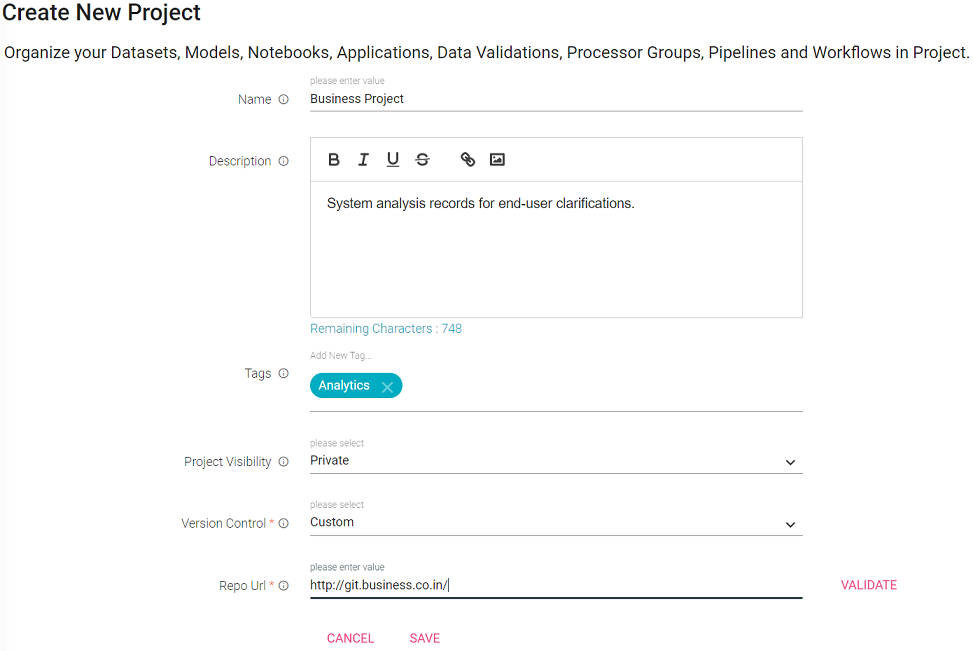The width and height of the screenshot is (973, 651).
Task: Open the Version Control dropdown arrow
Action: click(x=790, y=524)
